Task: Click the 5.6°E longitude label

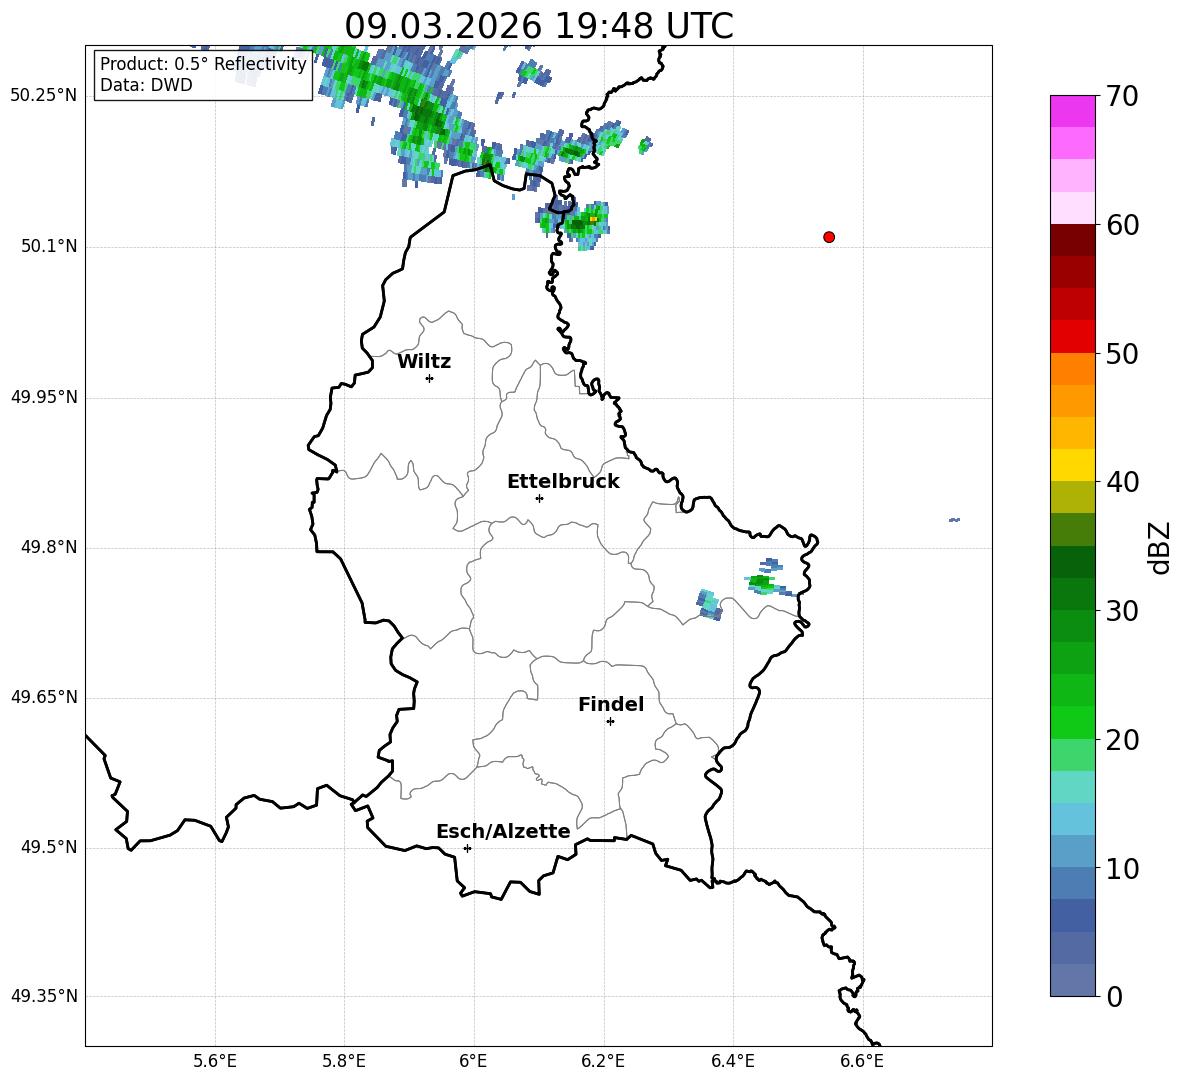Action: 215,1062
